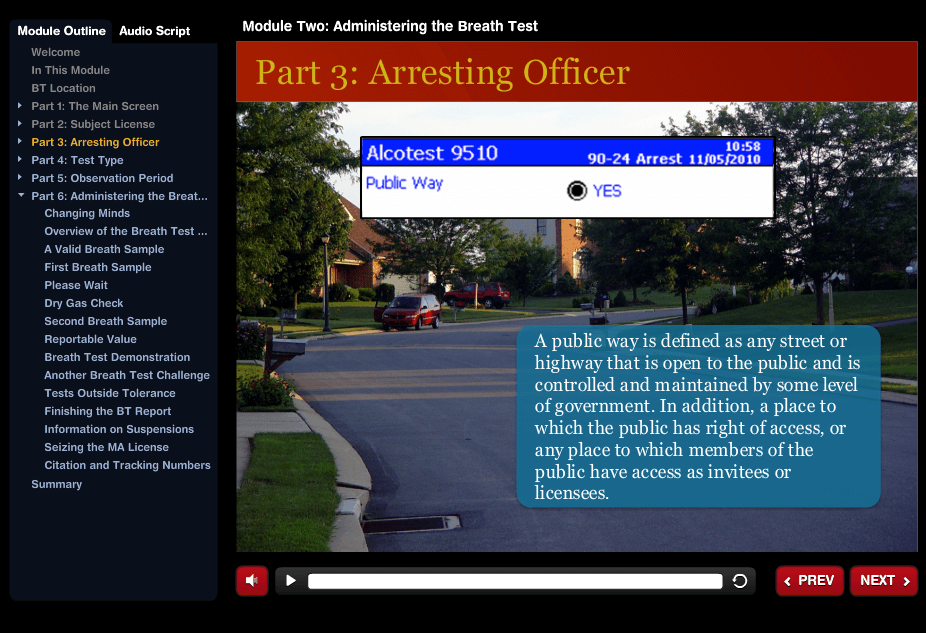
Task: Click the Public Way field label
Action: [x=405, y=183]
